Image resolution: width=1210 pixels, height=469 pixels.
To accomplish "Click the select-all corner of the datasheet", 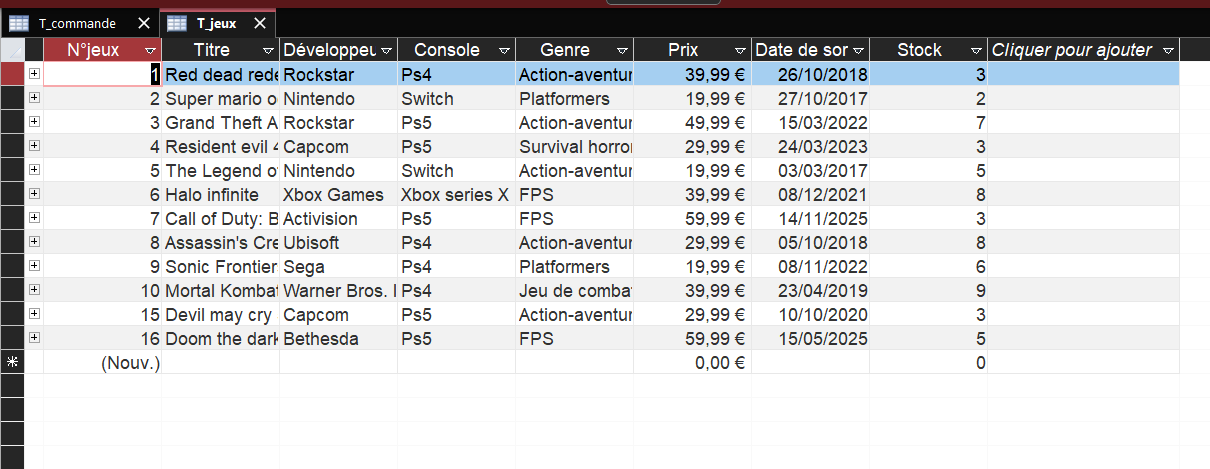I will (12, 50).
